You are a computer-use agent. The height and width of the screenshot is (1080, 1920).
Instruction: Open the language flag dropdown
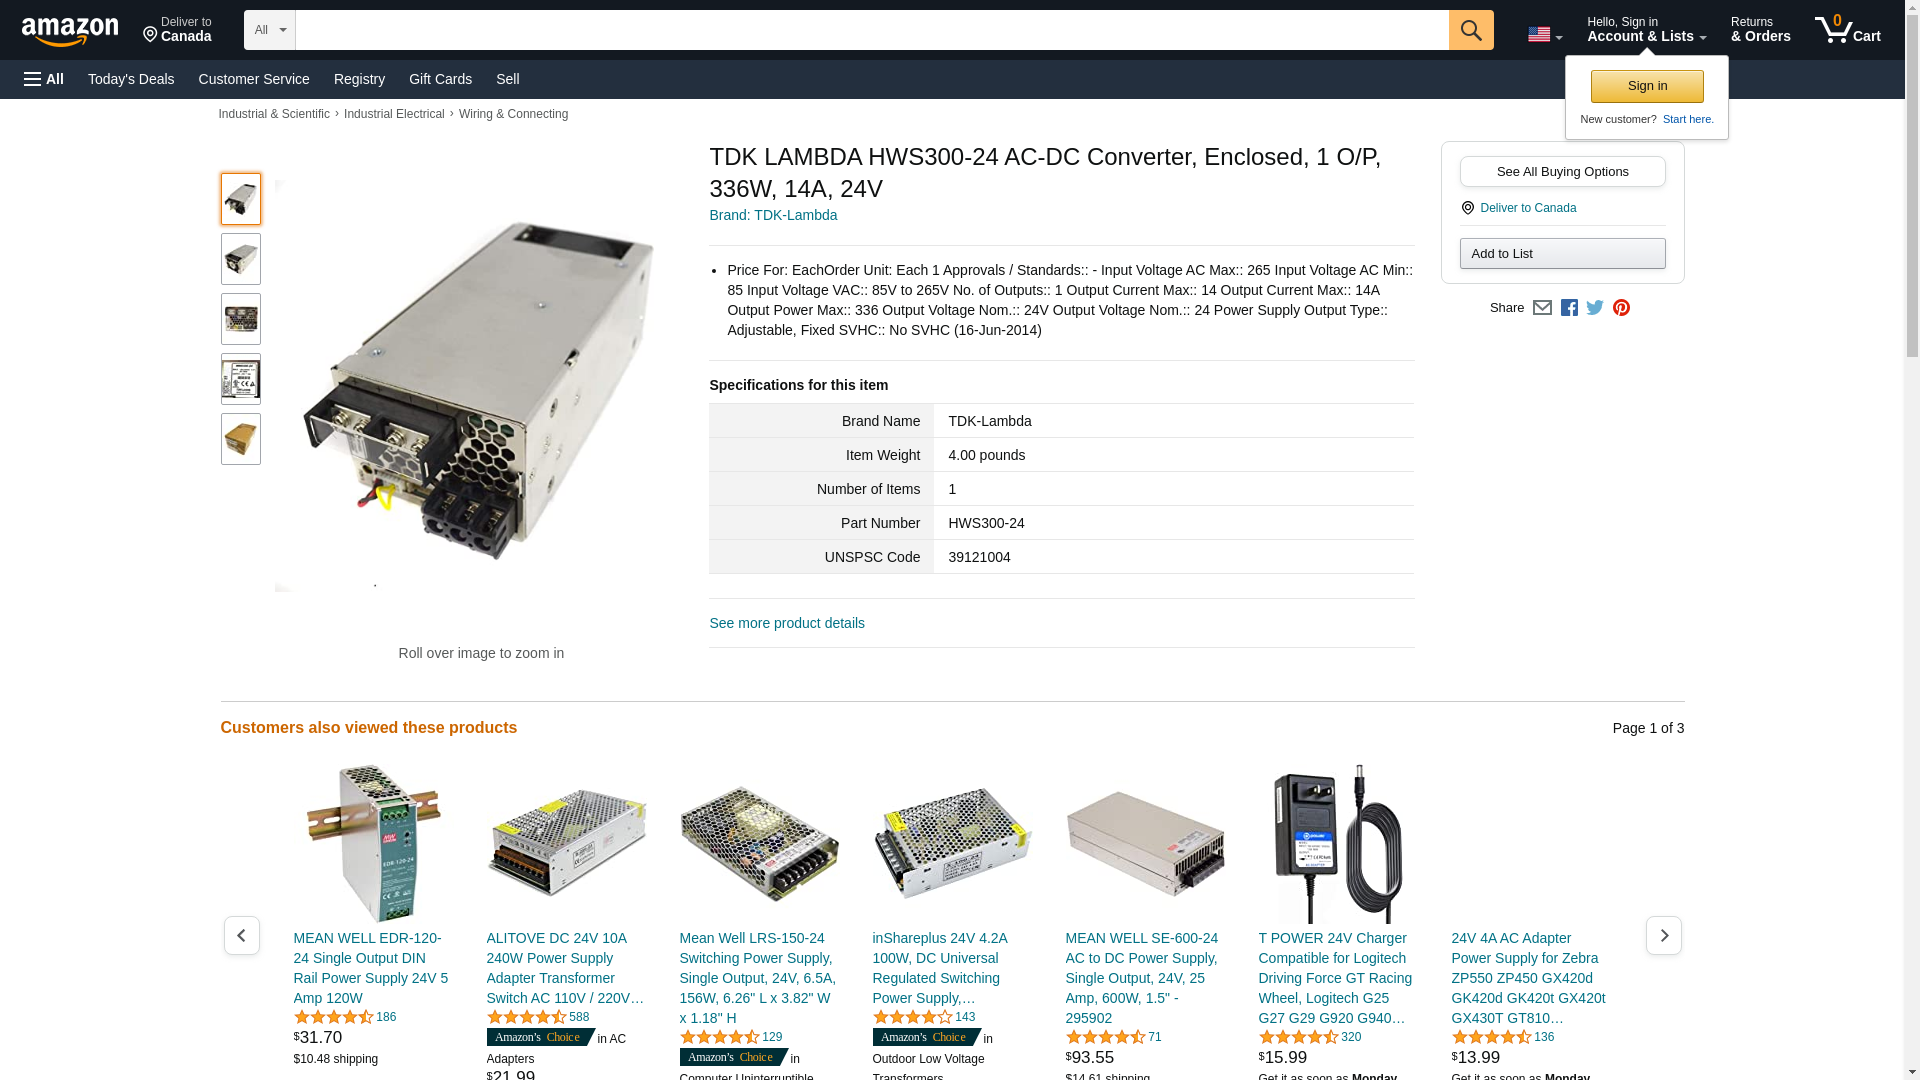1544,34
